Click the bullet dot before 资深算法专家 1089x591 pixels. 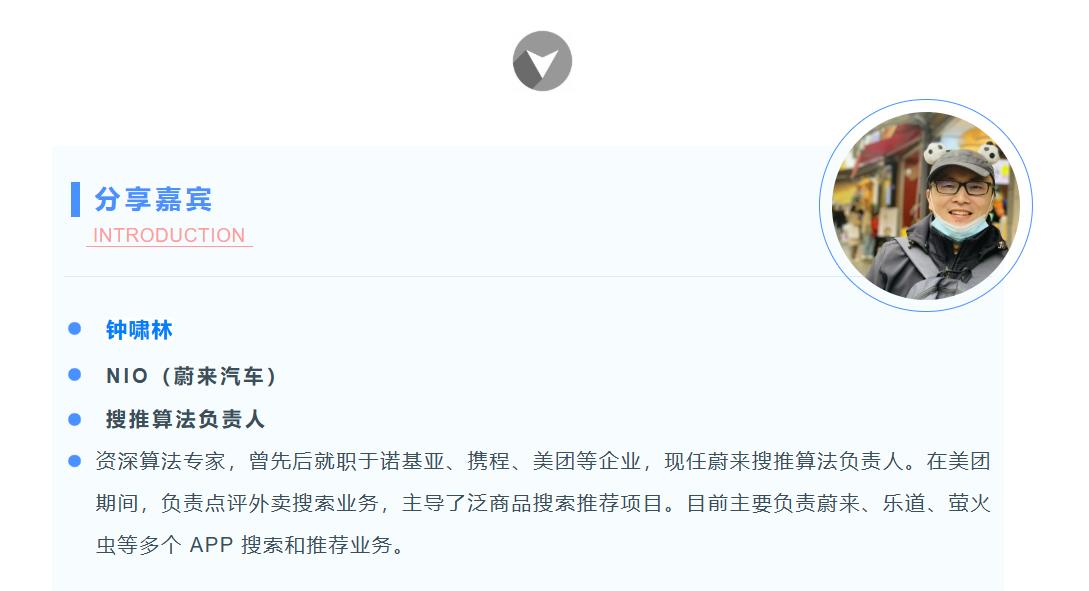(x=75, y=461)
